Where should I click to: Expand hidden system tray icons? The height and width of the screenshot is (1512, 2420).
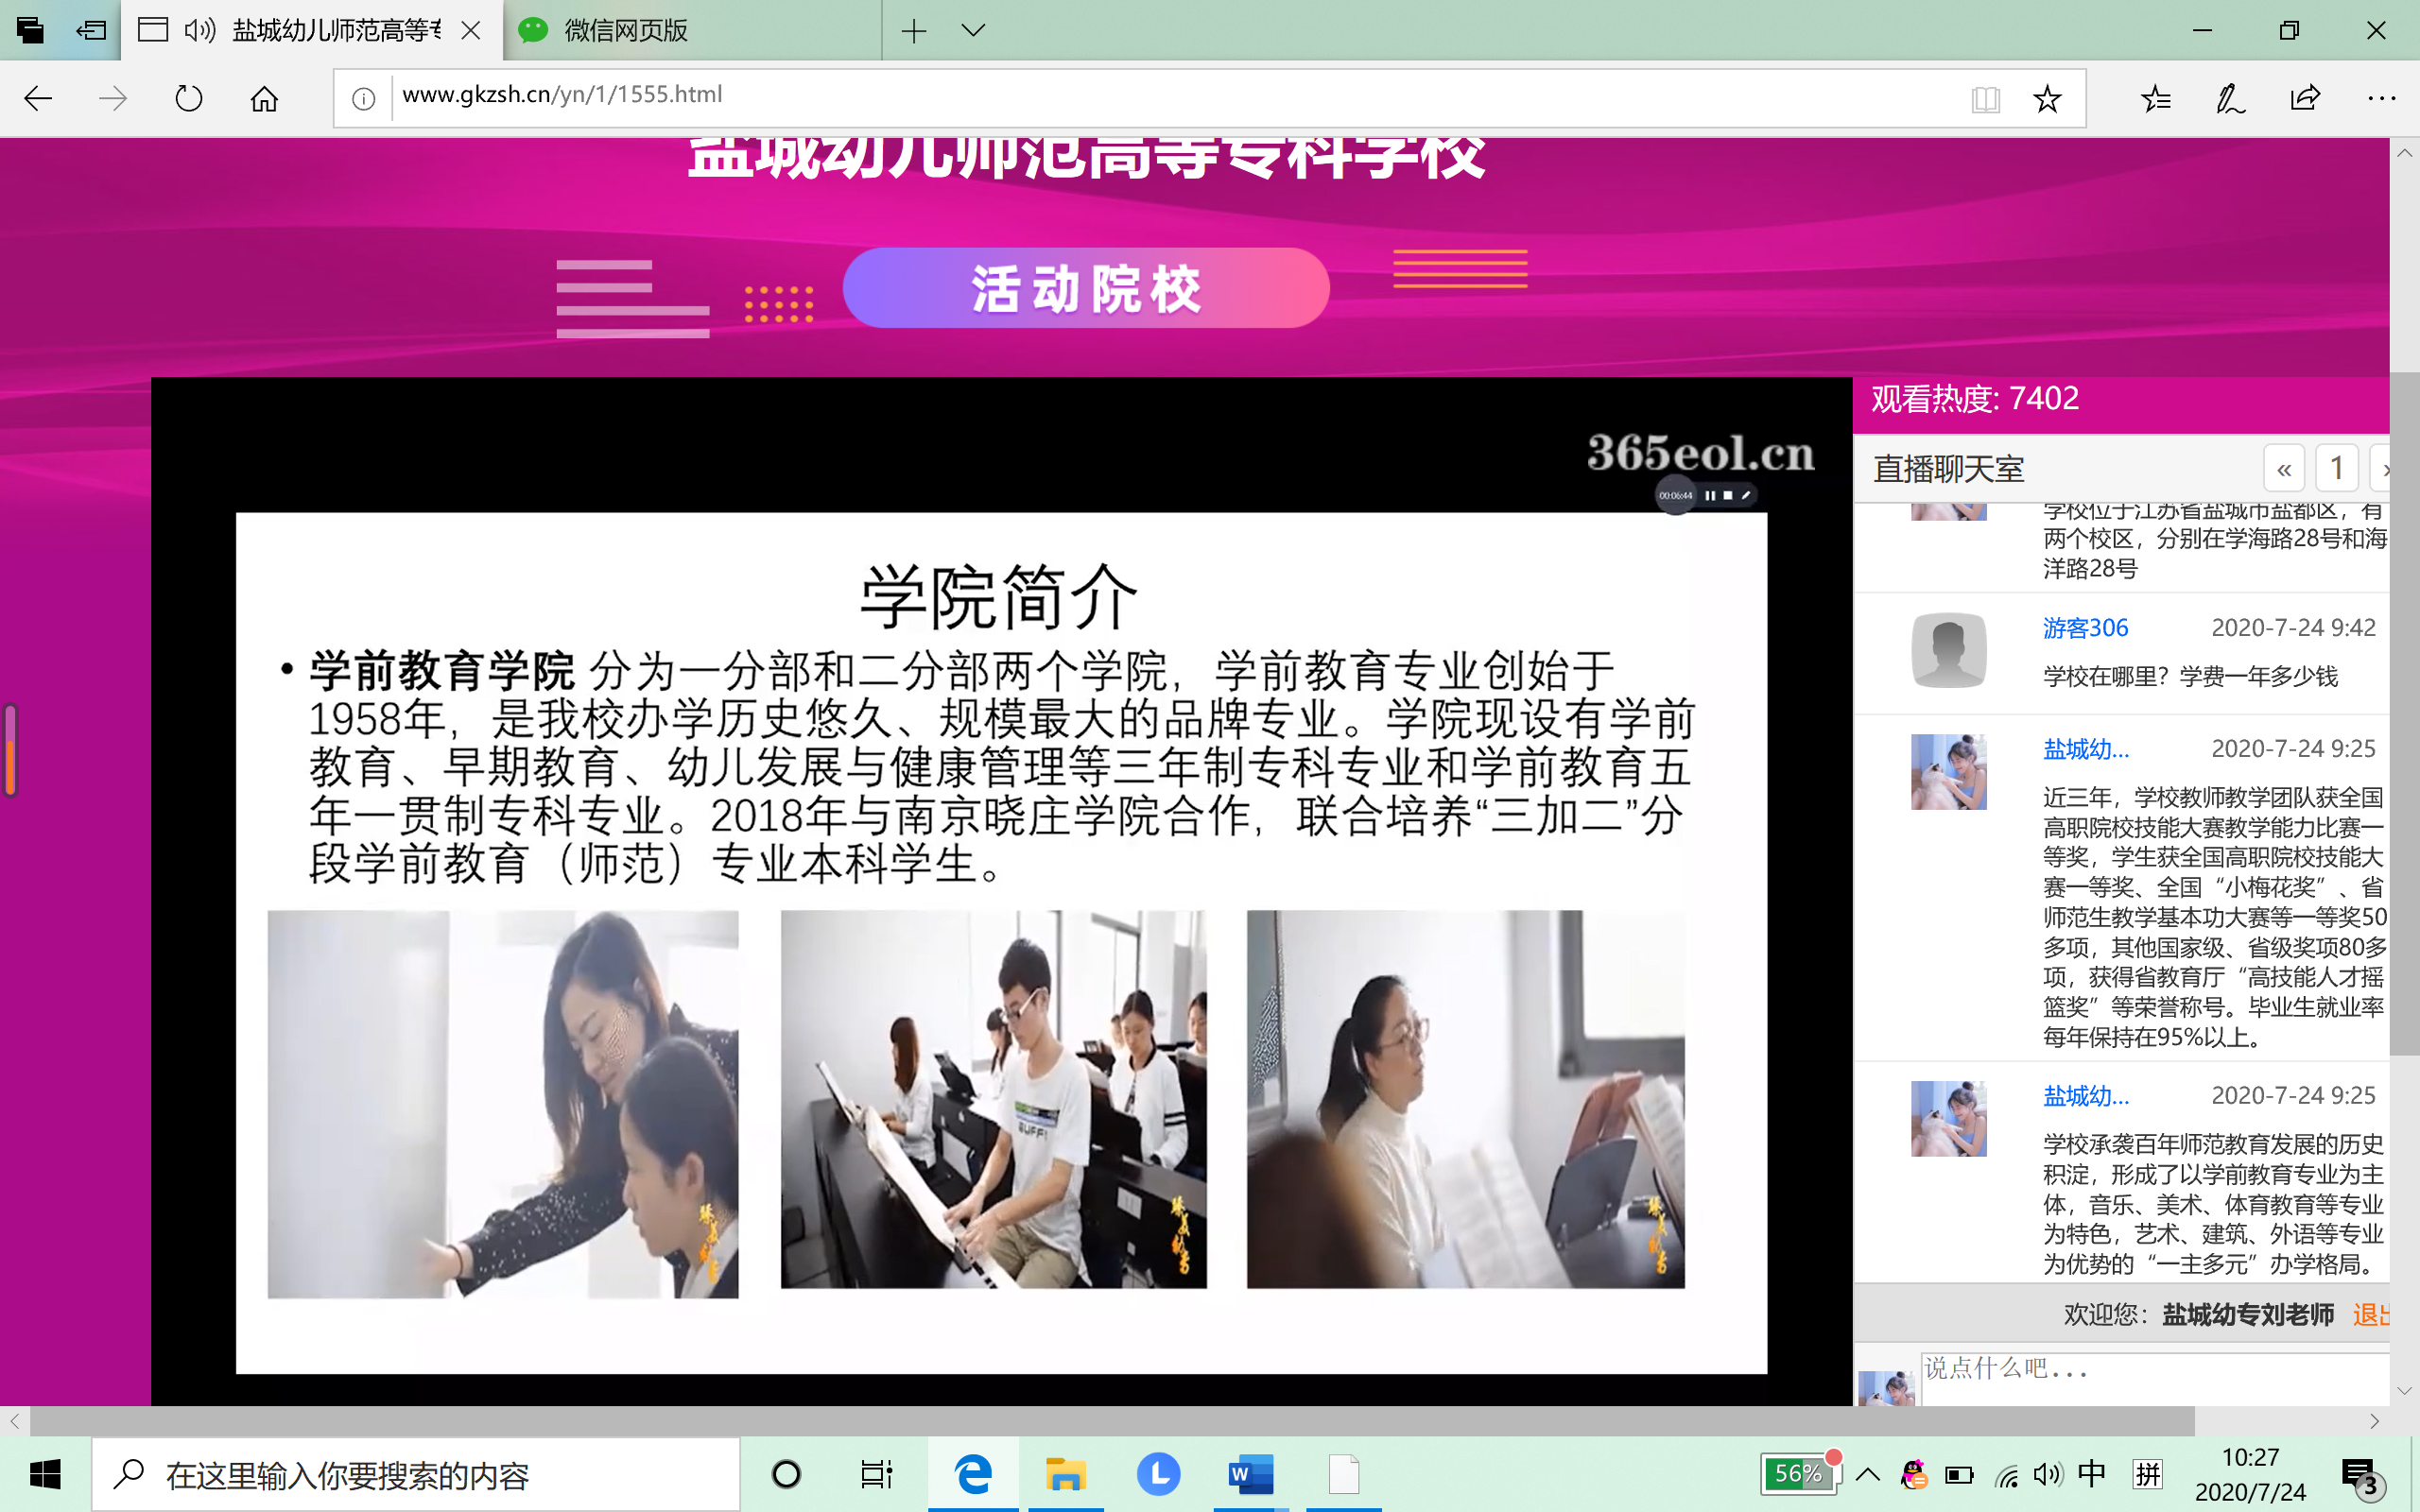(x=1868, y=1474)
